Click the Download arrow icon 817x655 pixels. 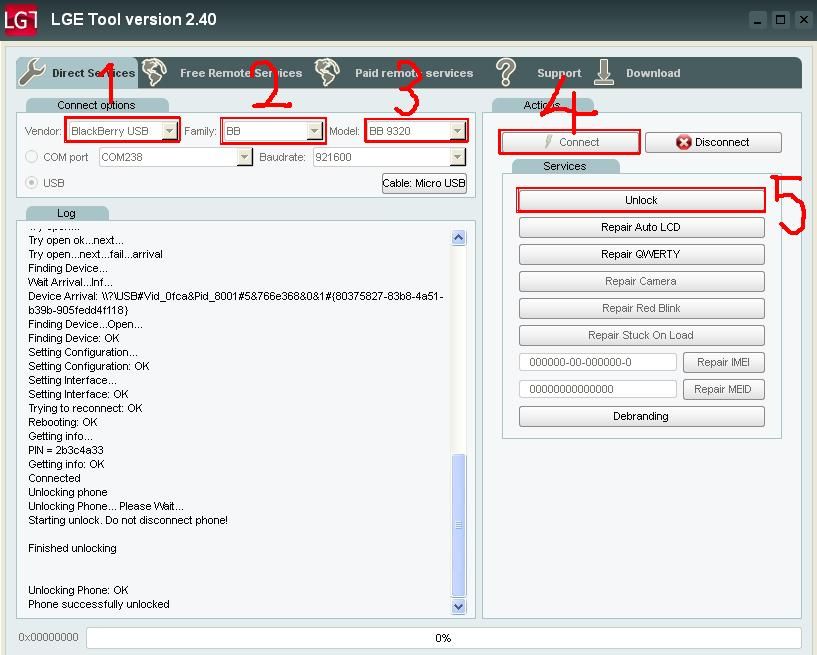[603, 72]
